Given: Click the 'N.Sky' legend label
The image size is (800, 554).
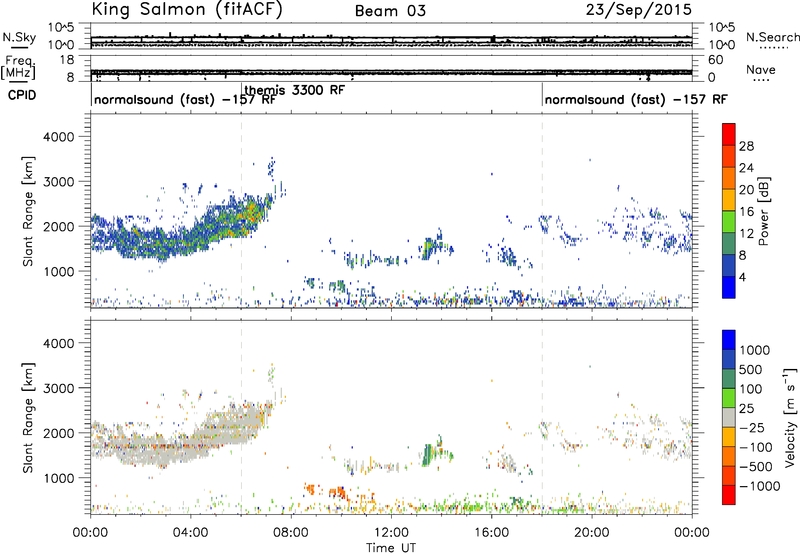Looking at the screenshot, I should tap(19, 37).
